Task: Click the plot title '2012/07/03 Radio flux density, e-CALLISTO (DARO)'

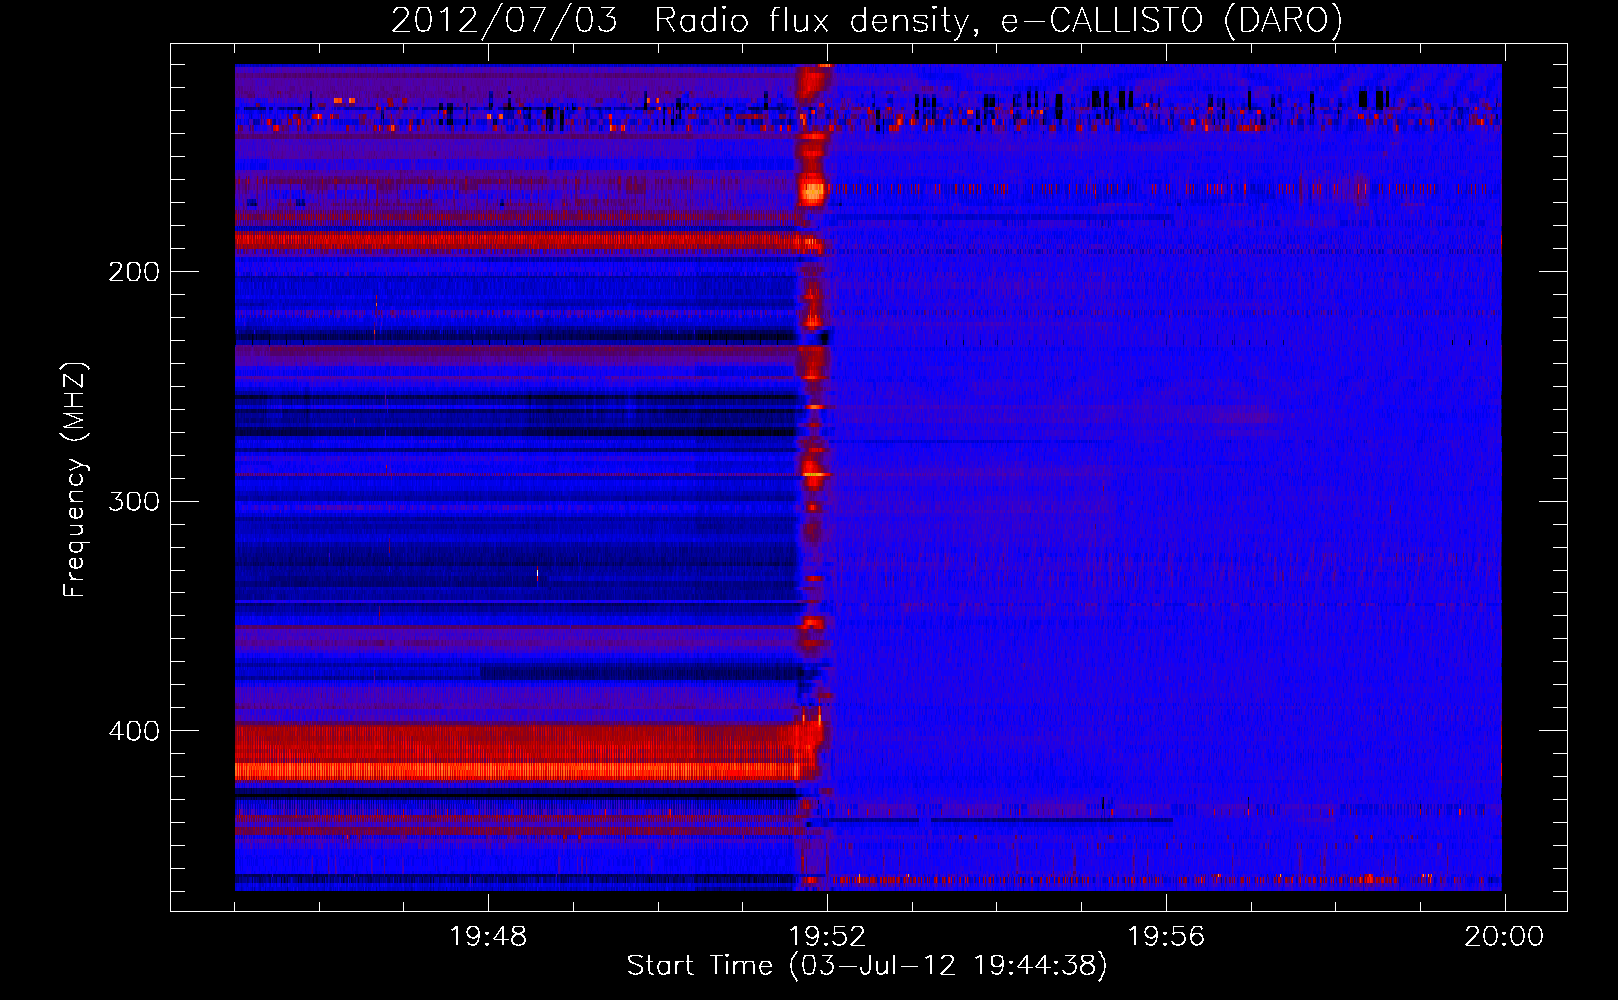Action: click(867, 21)
